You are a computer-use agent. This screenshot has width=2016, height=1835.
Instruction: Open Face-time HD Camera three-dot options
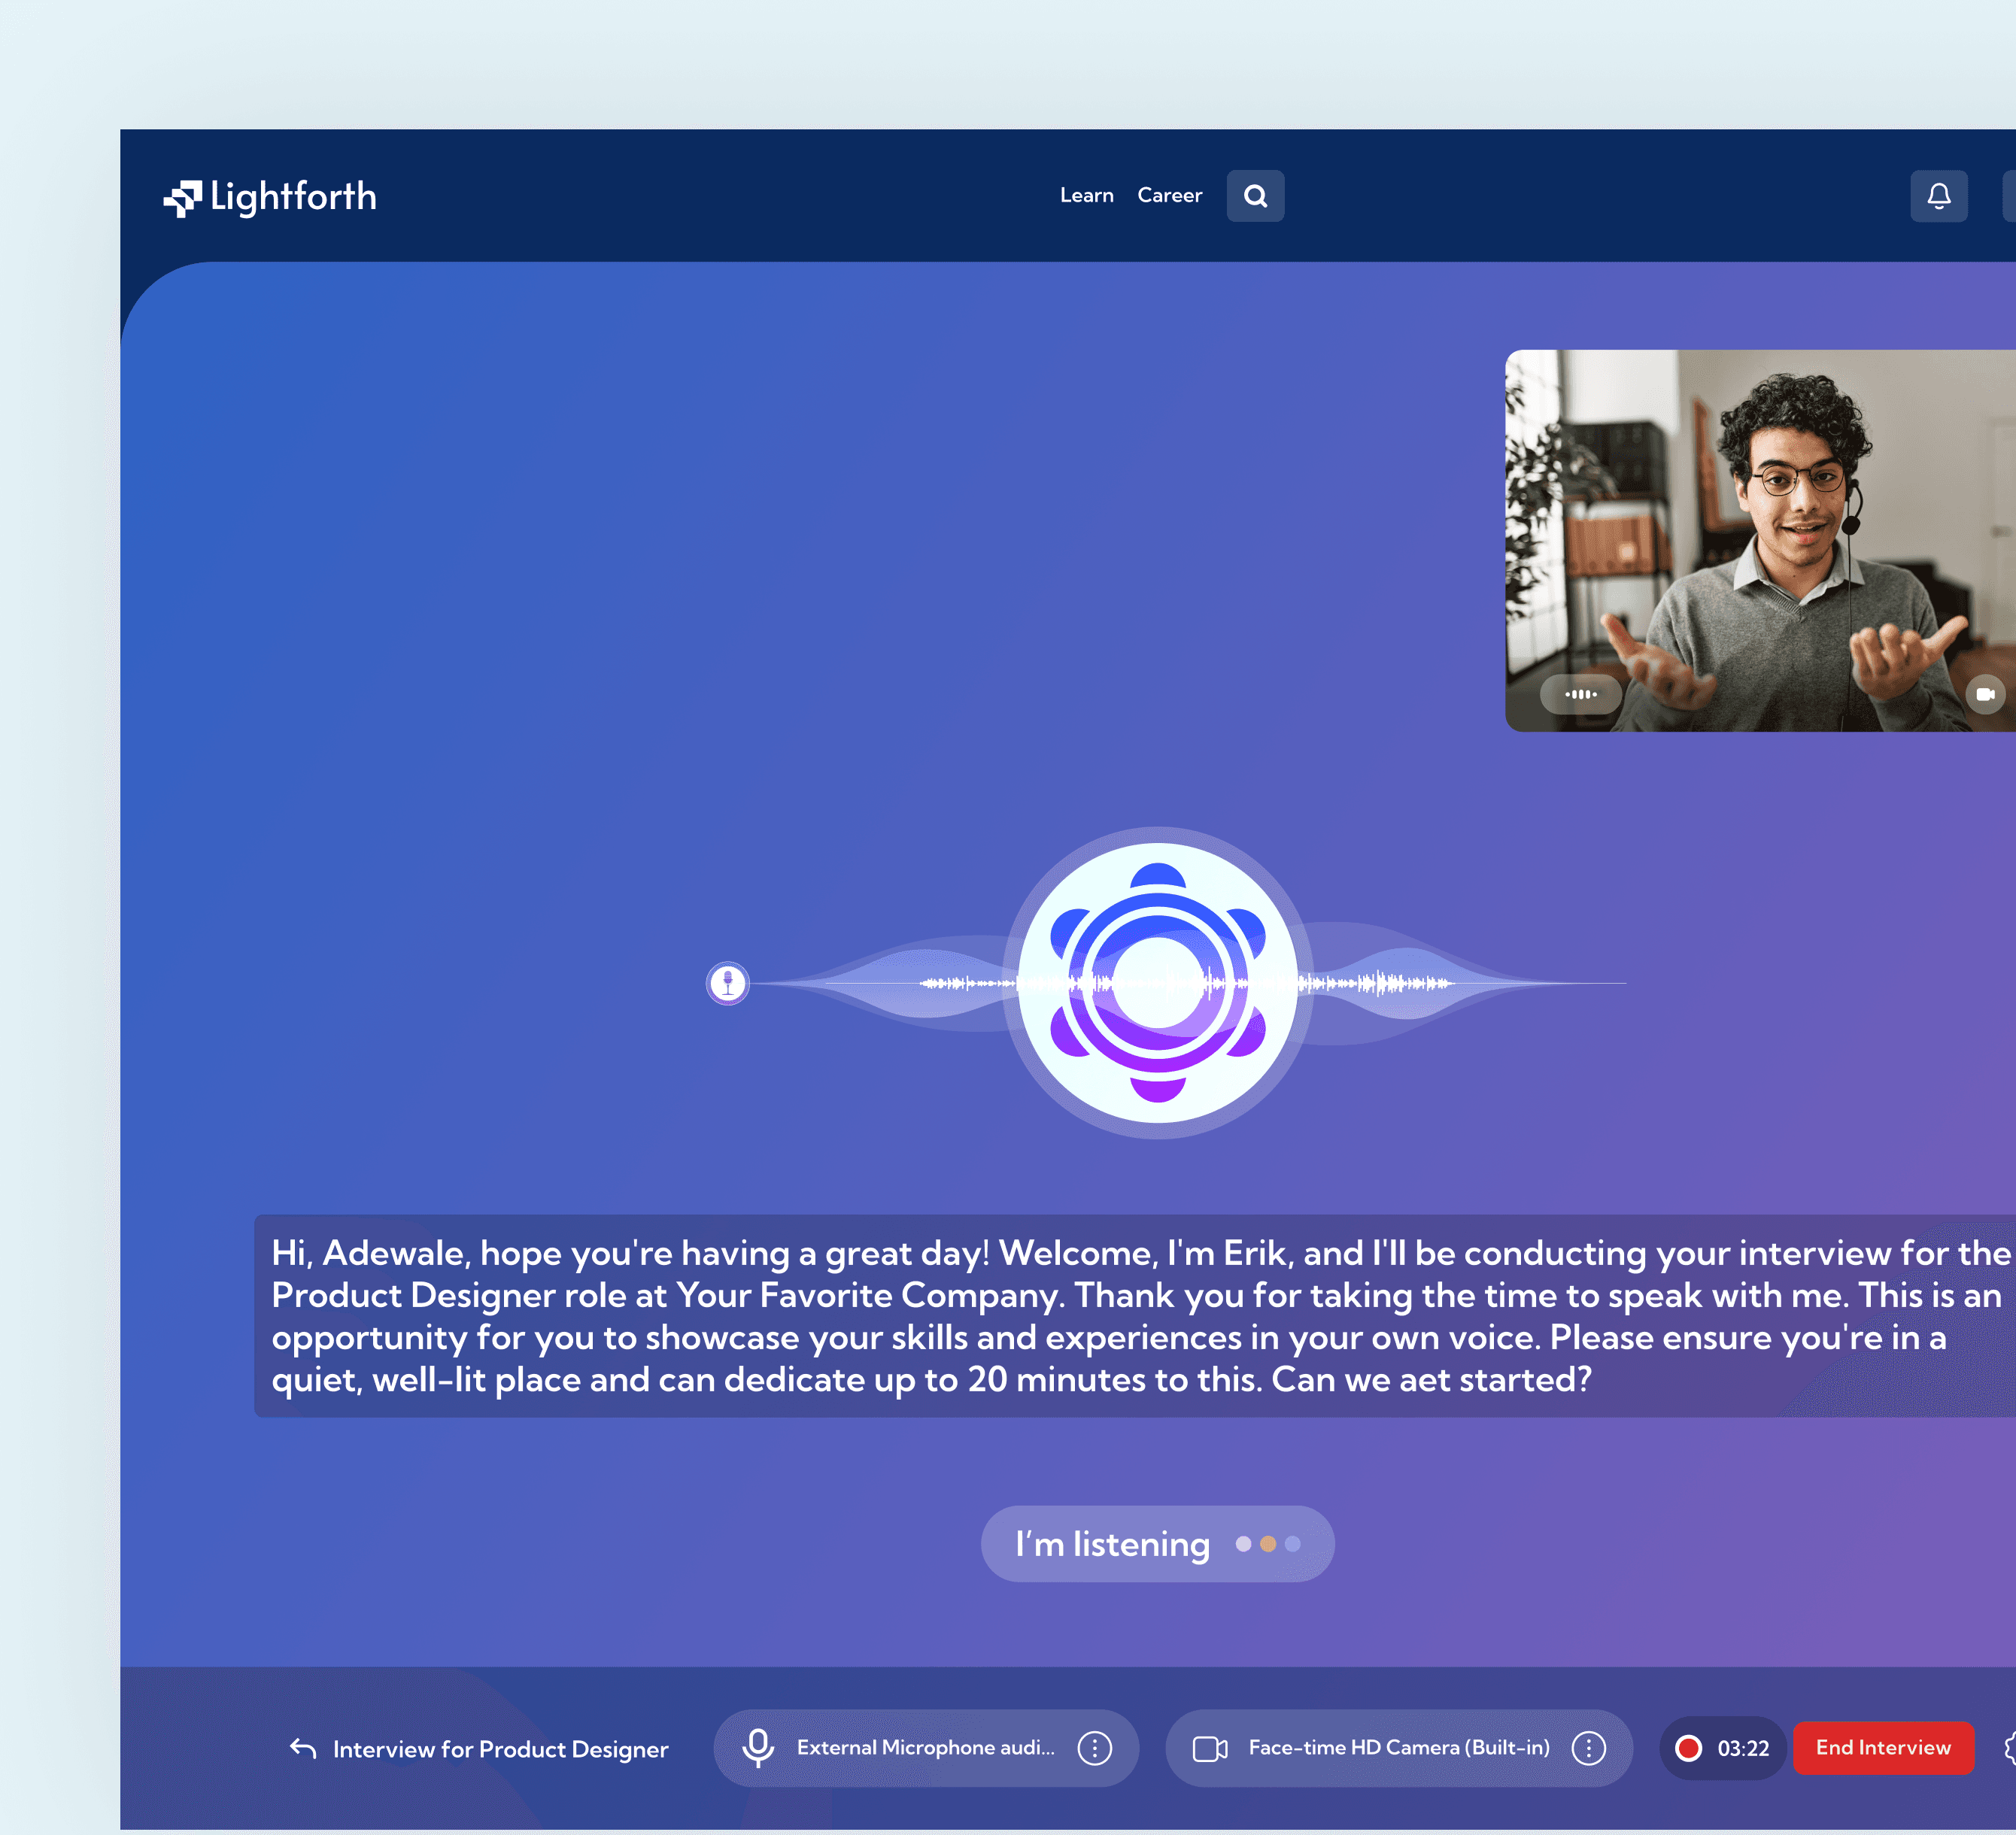(1588, 1747)
